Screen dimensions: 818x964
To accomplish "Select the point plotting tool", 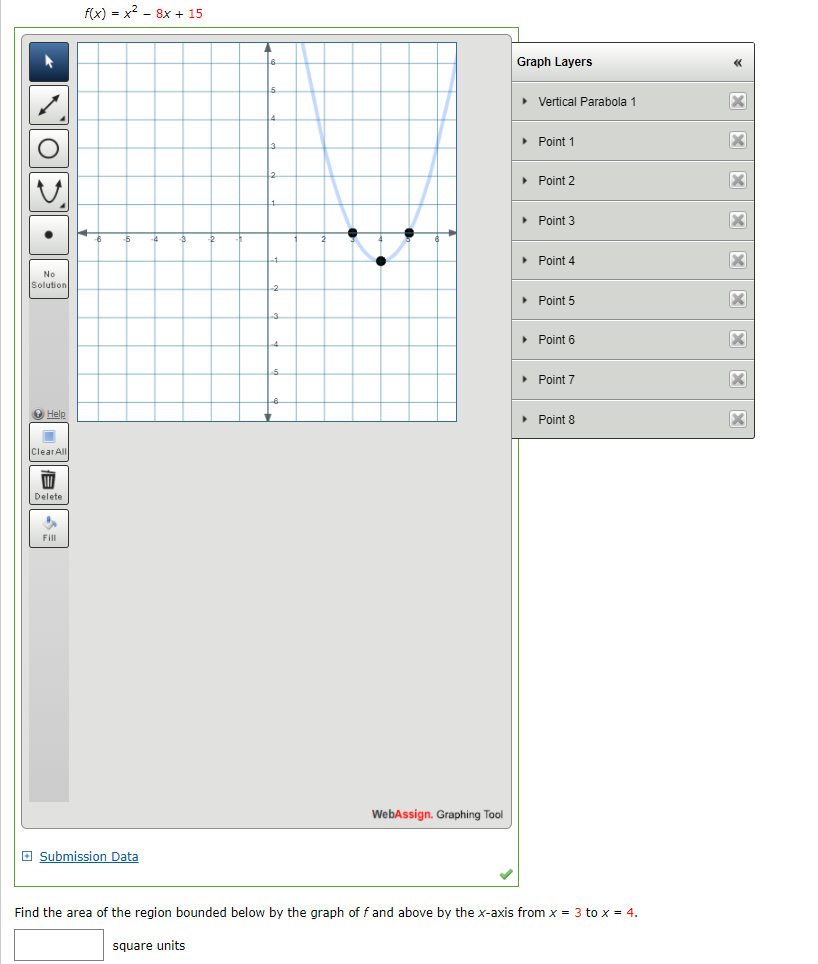I will [x=48, y=234].
